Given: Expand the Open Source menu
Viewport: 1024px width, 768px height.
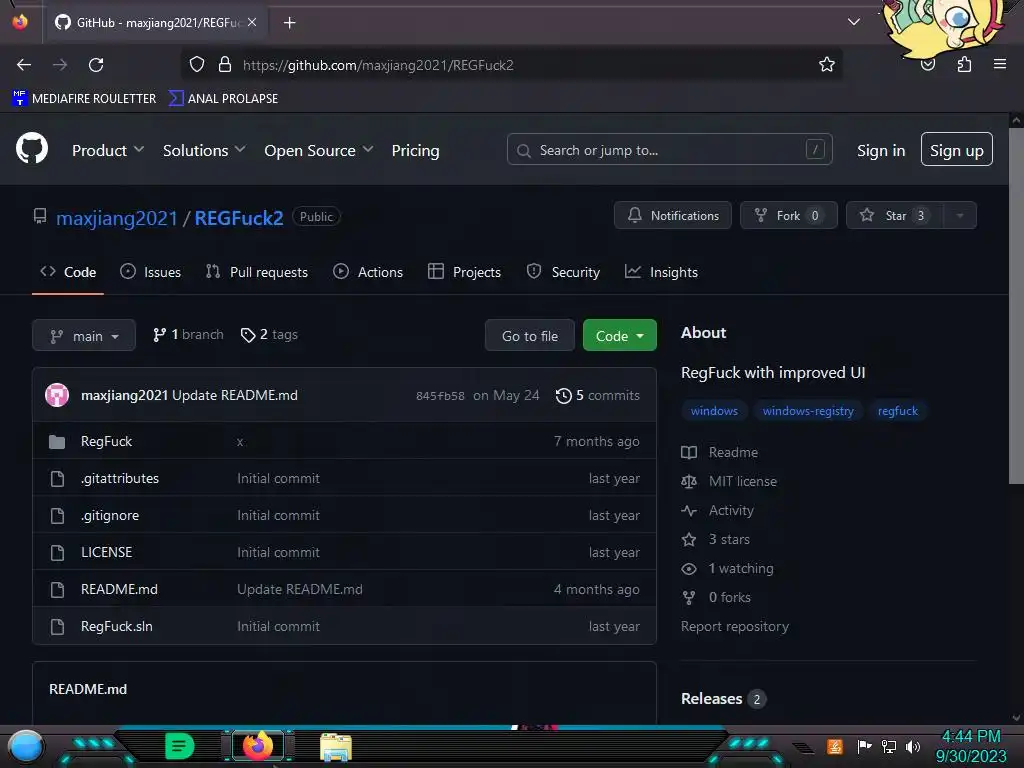Looking at the screenshot, I should pyautogui.click(x=319, y=150).
